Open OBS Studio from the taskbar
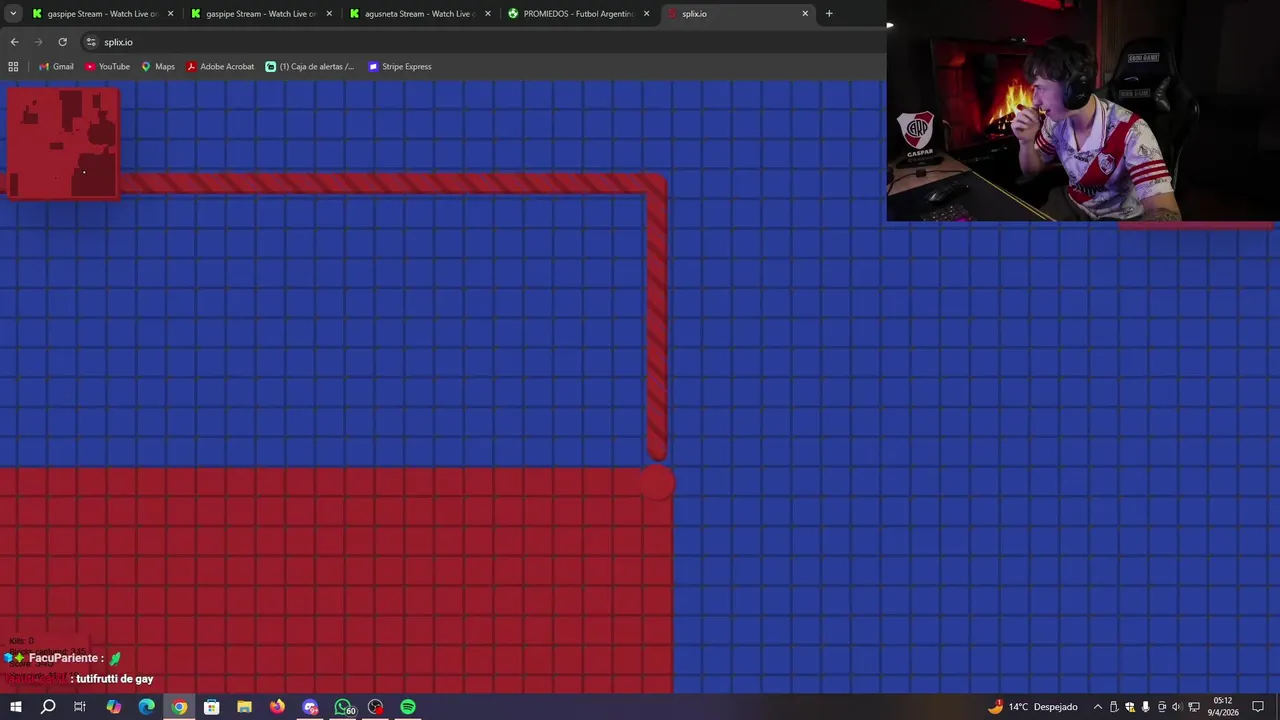The height and width of the screenshot is (720, 1280). 376,707
